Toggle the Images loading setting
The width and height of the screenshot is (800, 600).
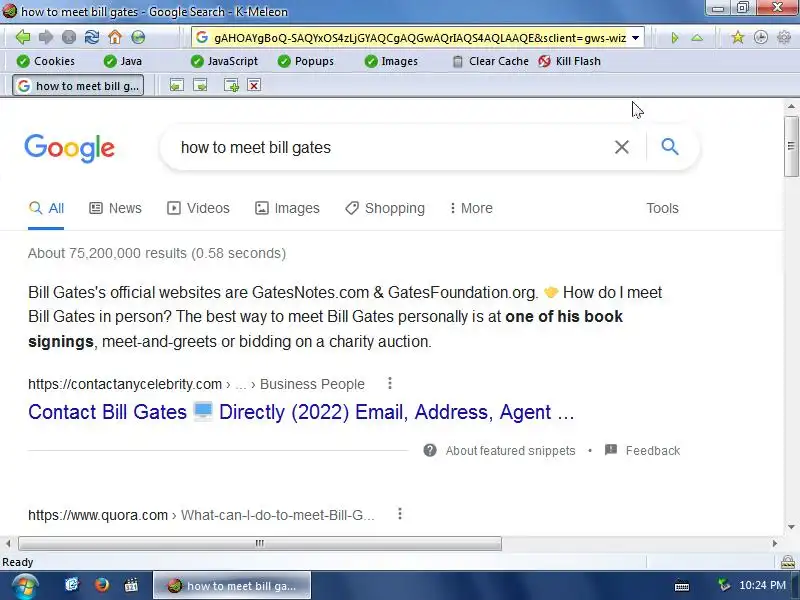click(x=391, y=61)
